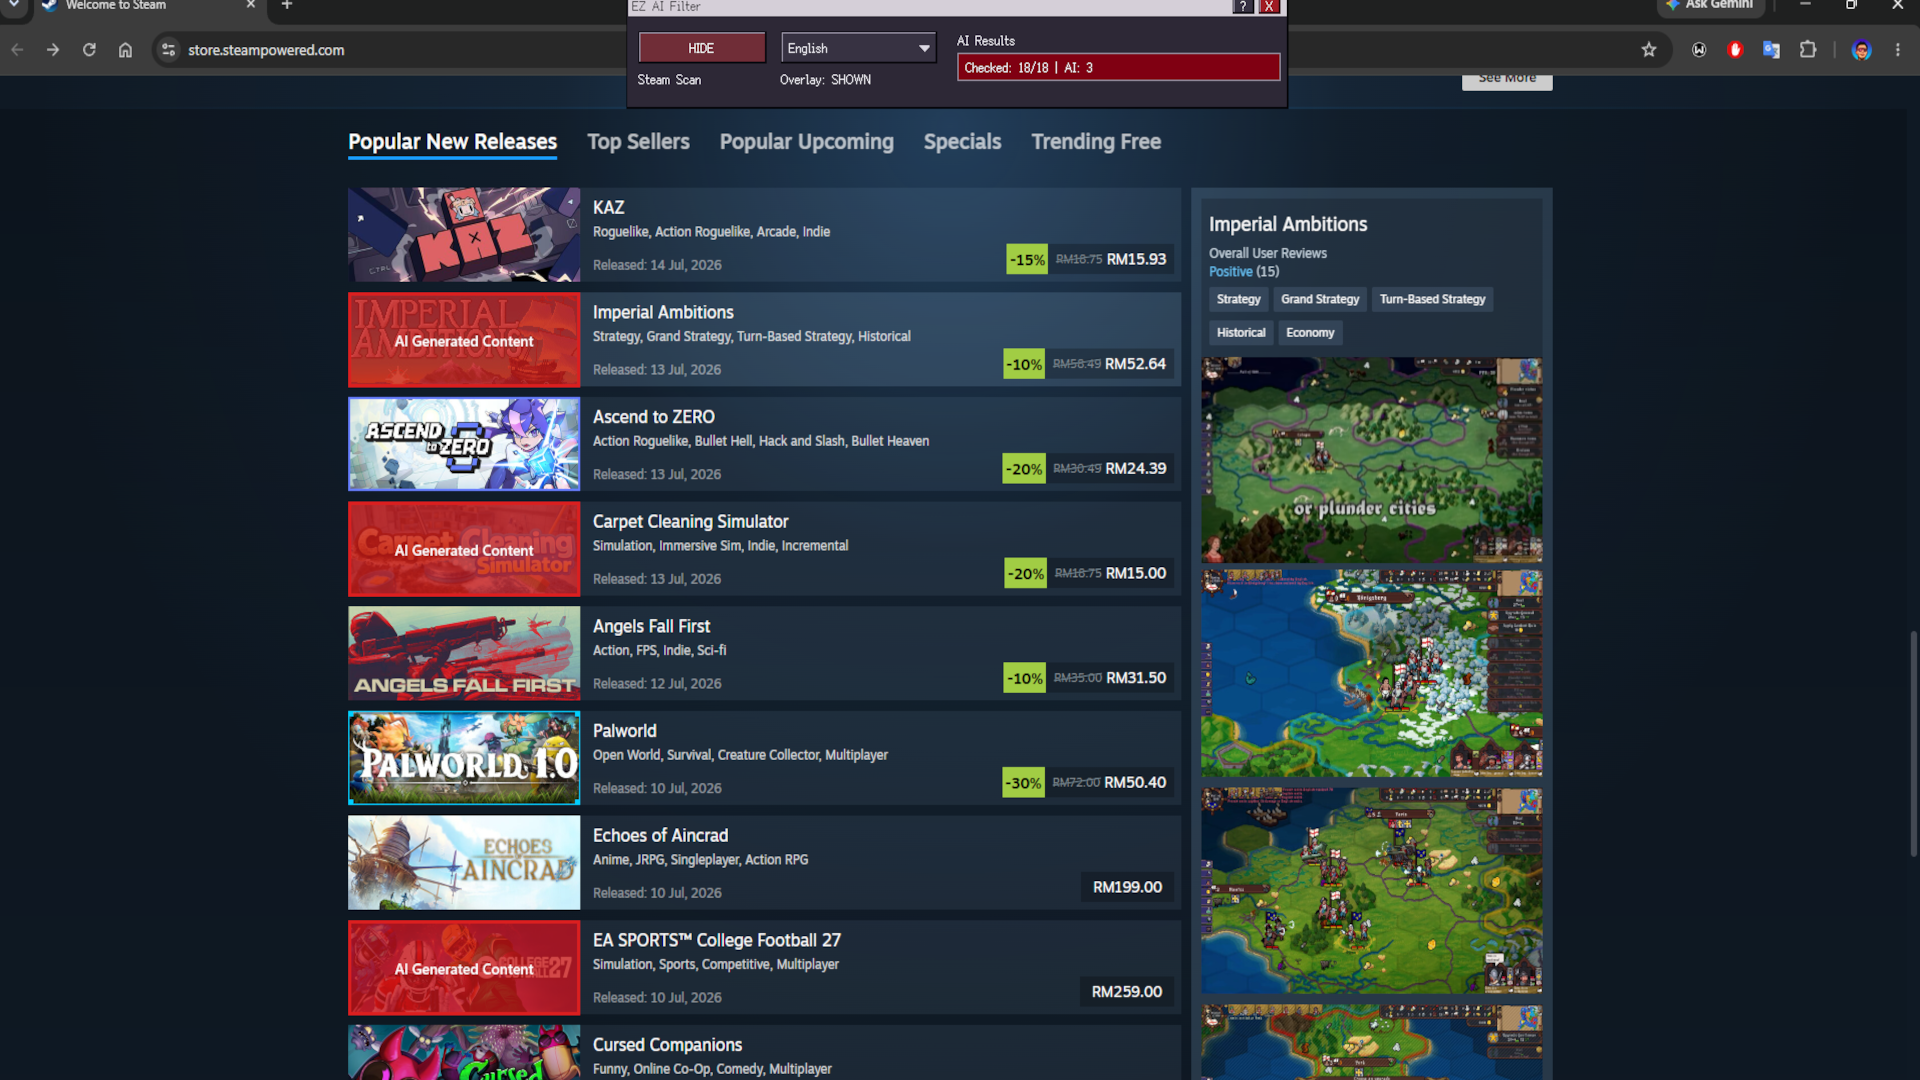Click the Historical tag in the preview panel
This screenshot has width=1920, height=1080.
pyautogui.click(x=1240, y=333)
